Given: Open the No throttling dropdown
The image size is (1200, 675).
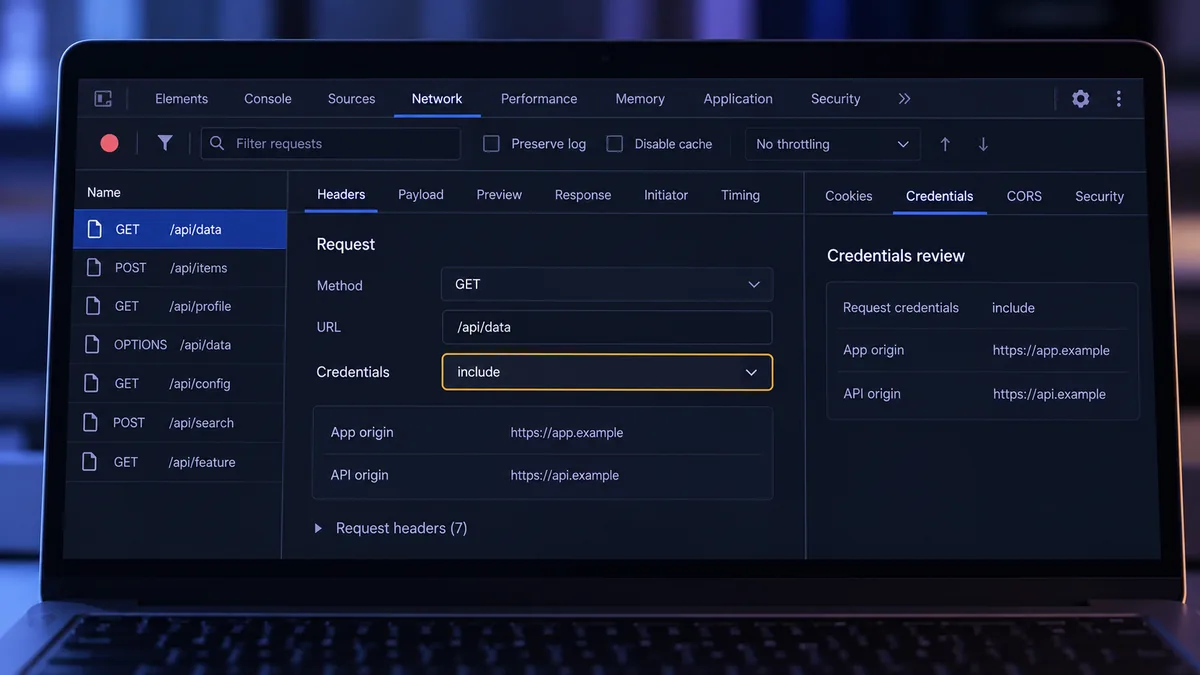Looking at the screenshot, I should point(833,144).
